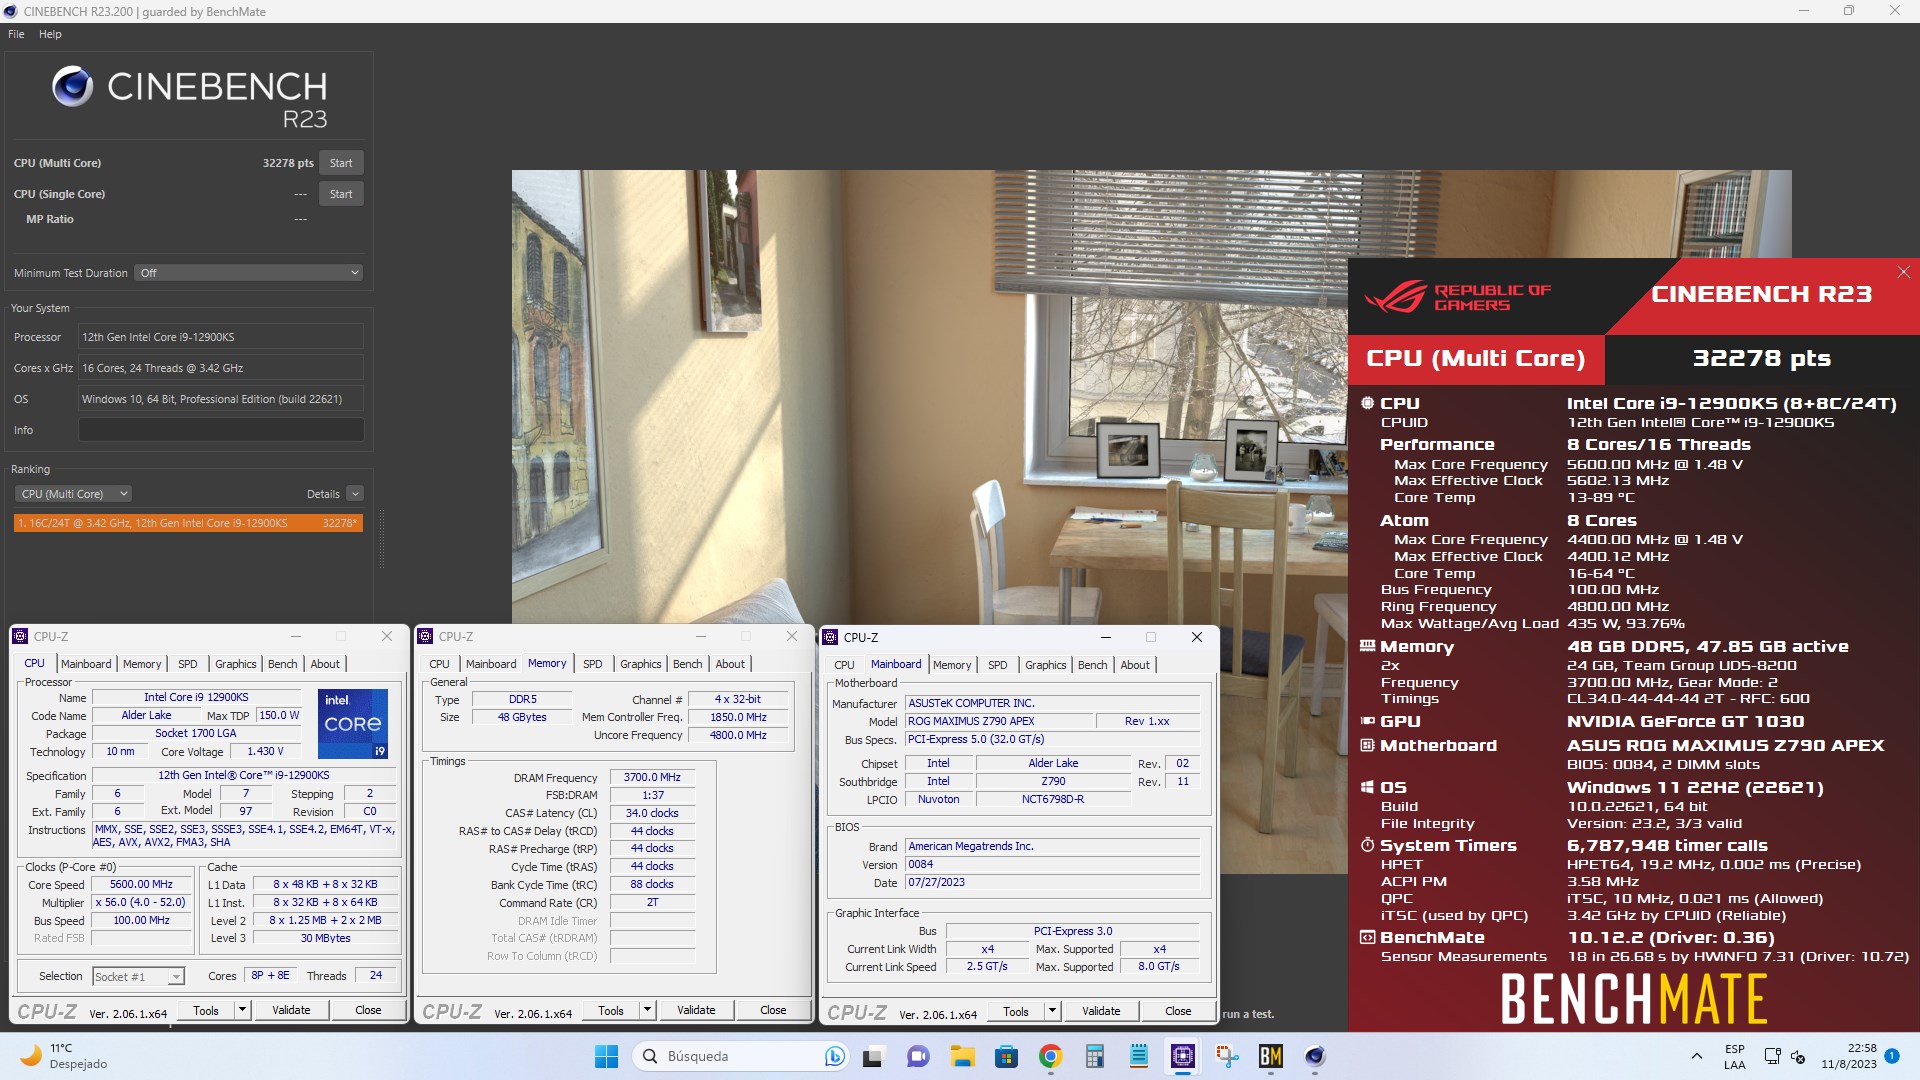This screenshot has height=1080, width=1920.
Task: Open Graphics tab in Memory CPU-Z window
Action: click(x=641, y=664)
